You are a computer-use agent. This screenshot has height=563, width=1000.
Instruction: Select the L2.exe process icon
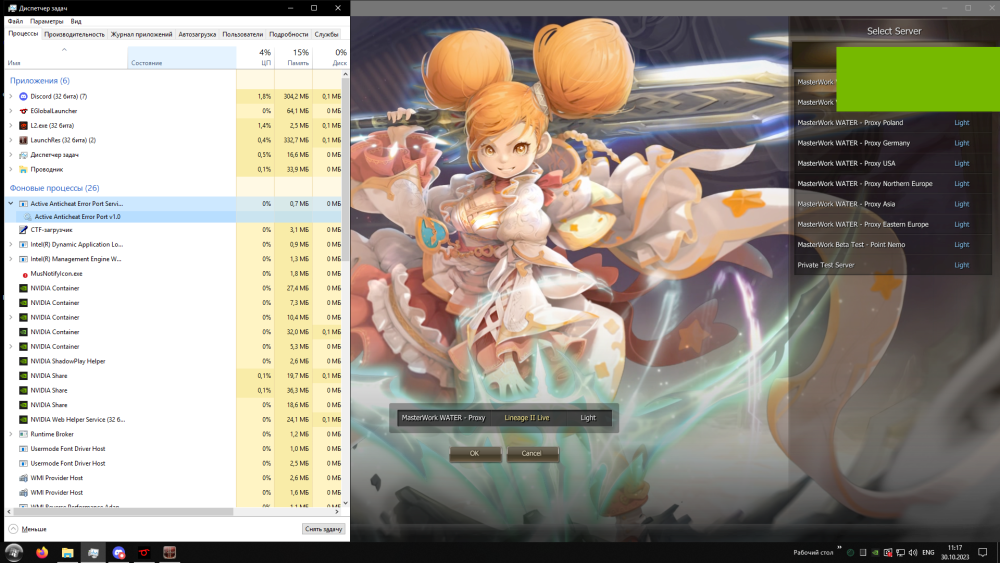23,126
